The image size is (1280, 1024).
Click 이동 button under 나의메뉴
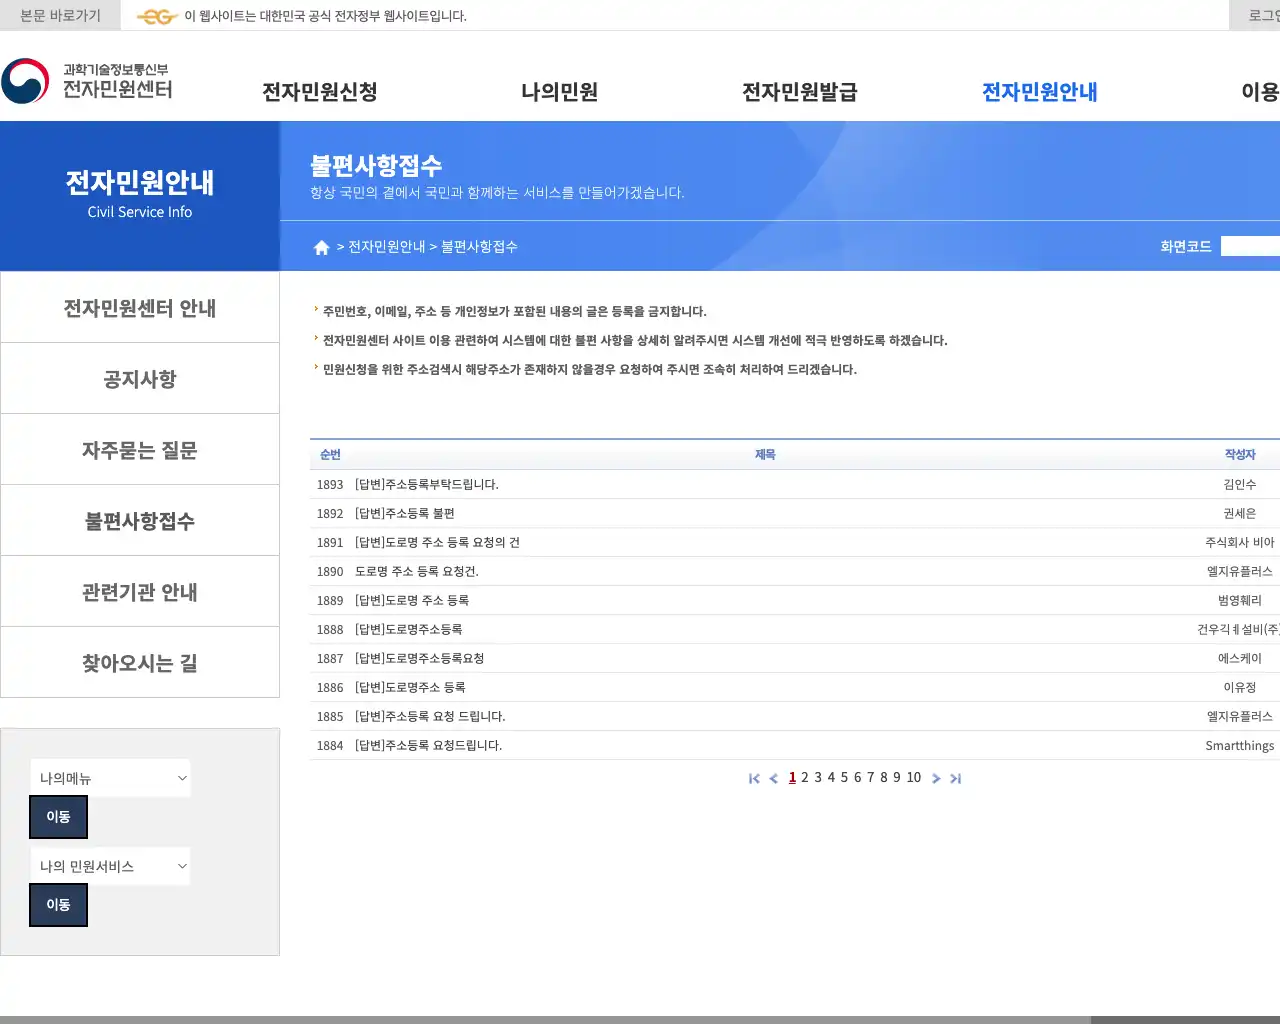point(58,817)
